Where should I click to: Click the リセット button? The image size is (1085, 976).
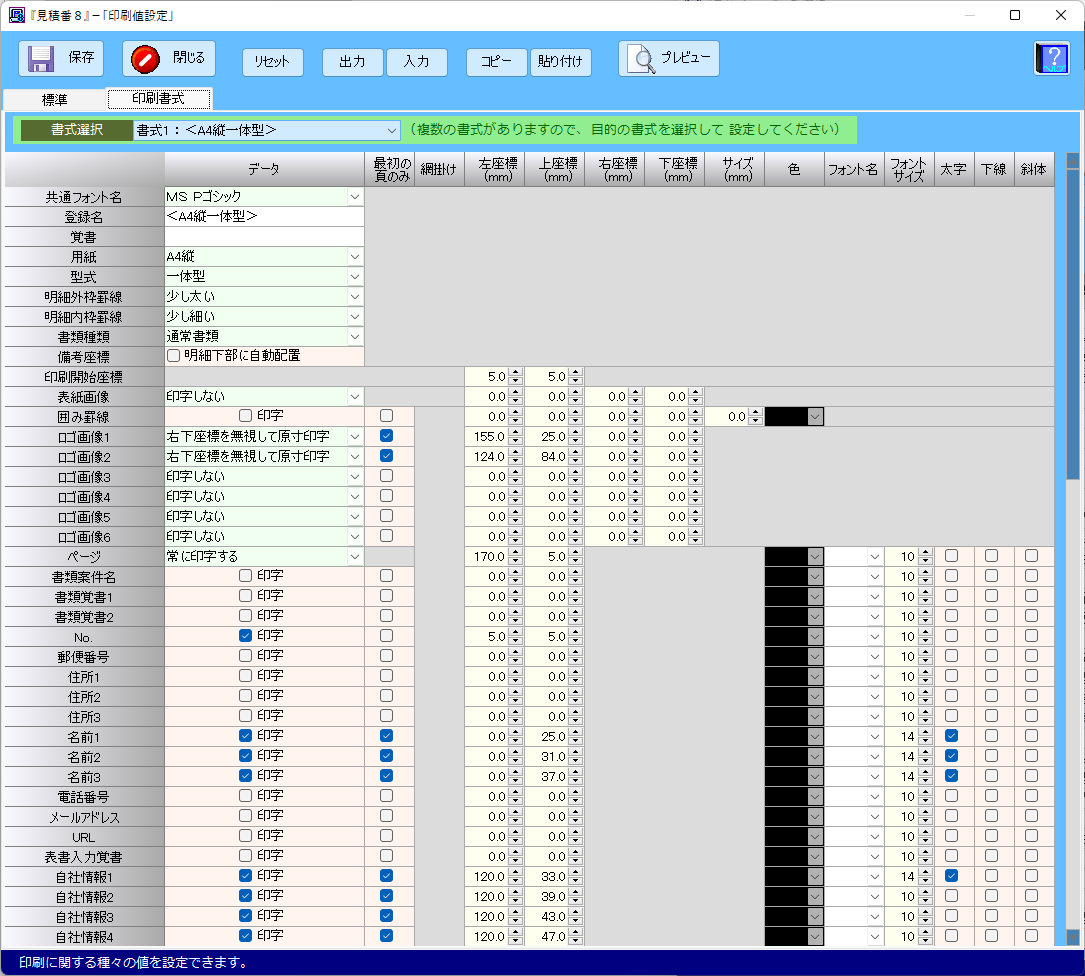coord(273,62)
